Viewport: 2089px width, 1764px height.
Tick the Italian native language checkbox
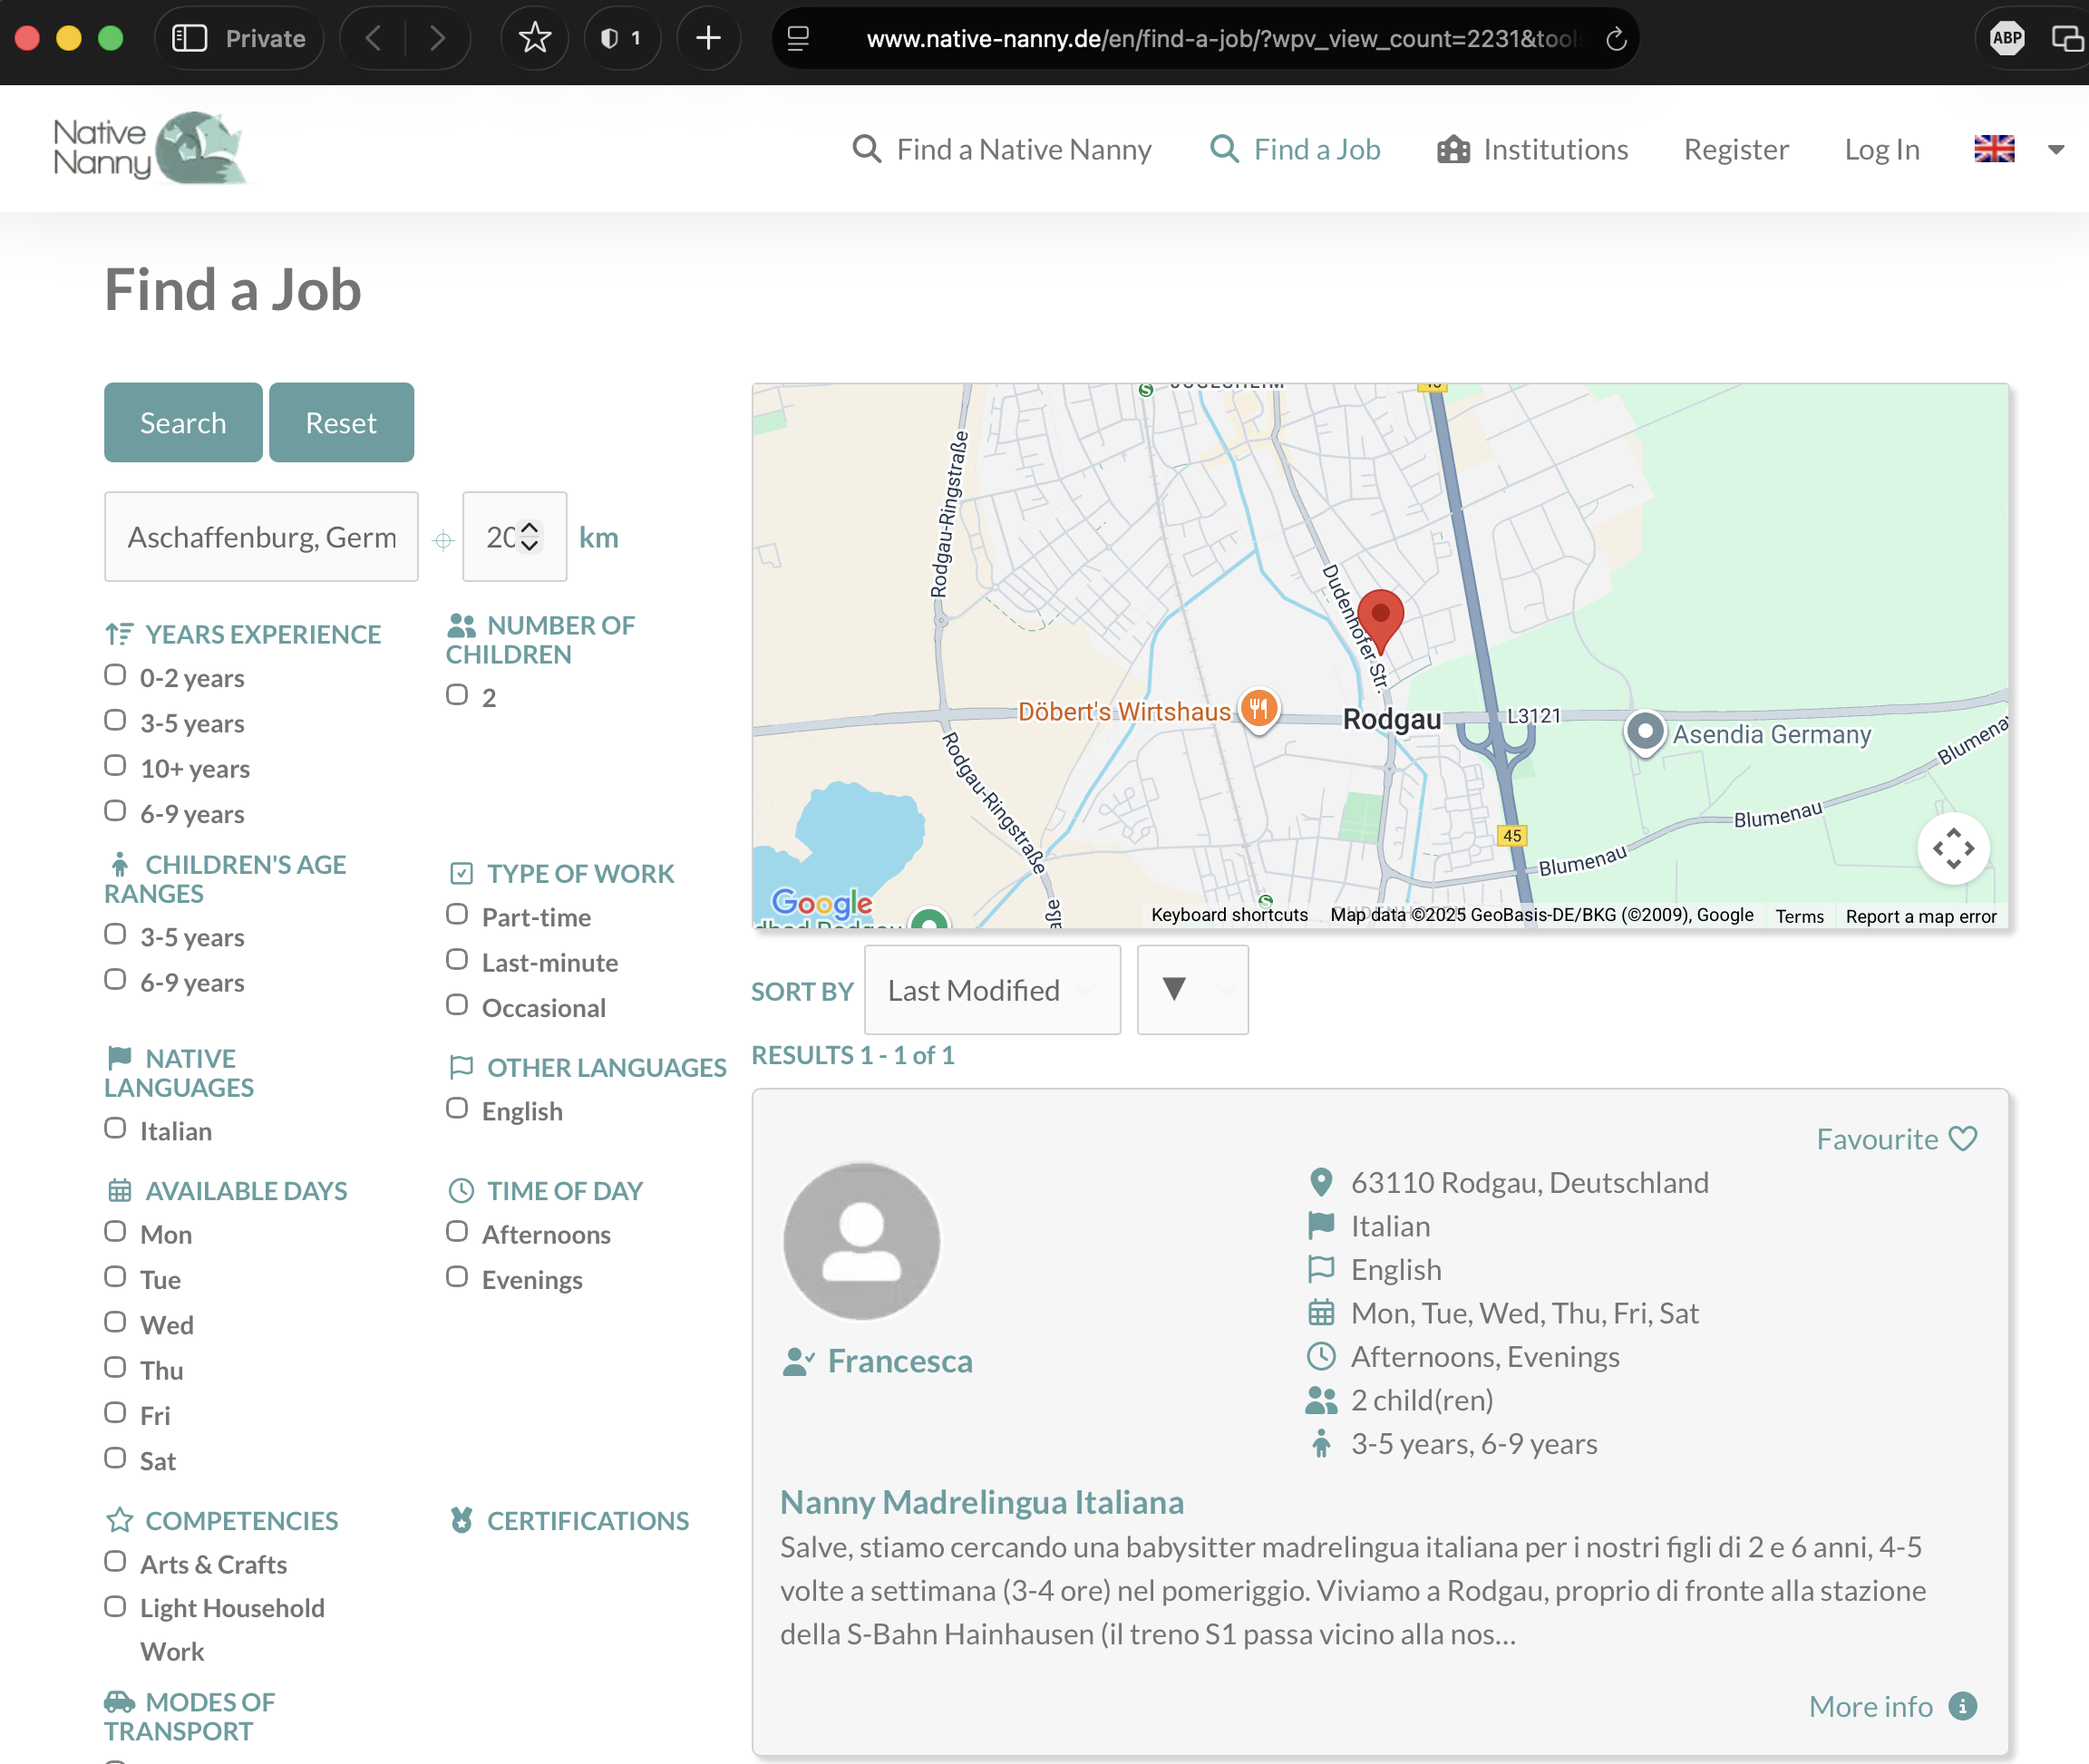pos(116,1129)
